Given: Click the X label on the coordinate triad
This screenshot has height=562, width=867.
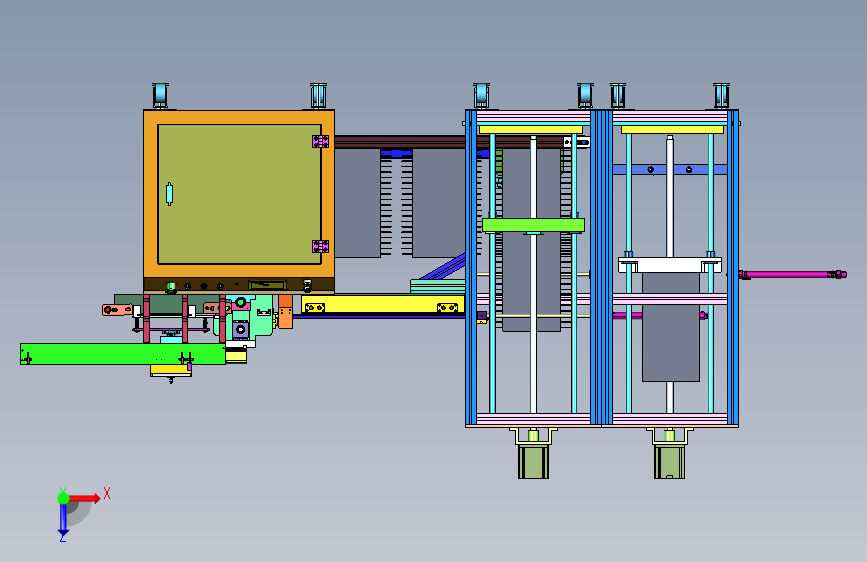Looking at the screenshot, I should (107, 493).
